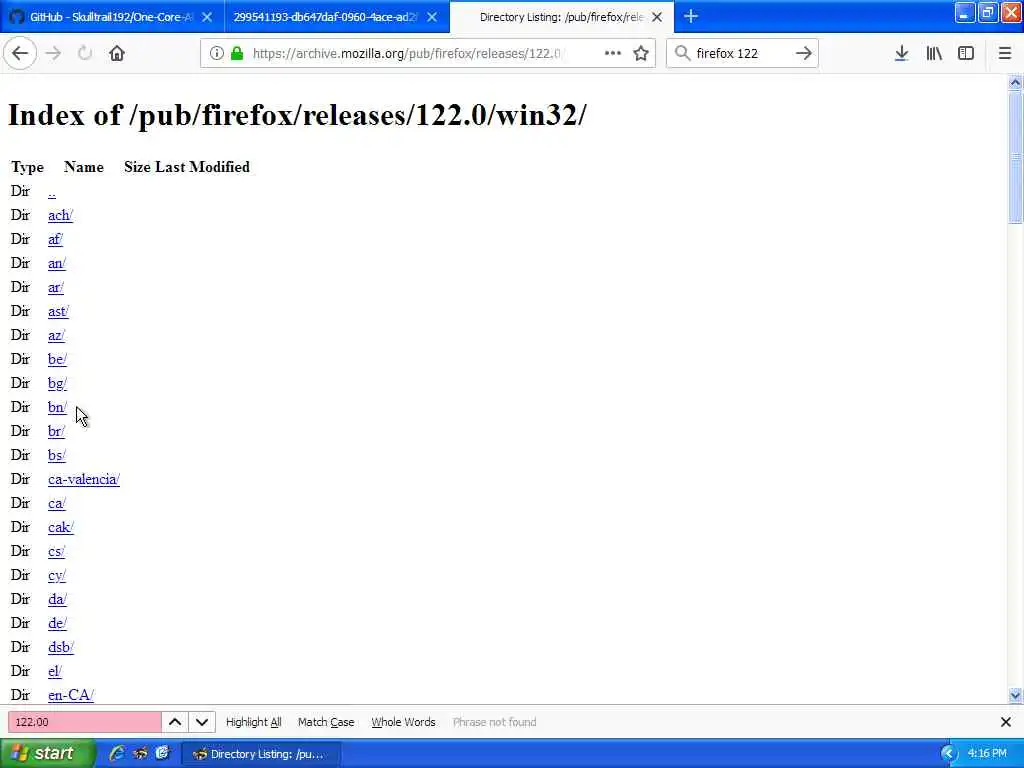This screenshot has height=768, width=1024.
Task: Open the Firefox hamburger menu
Action: pos(1005,53)
